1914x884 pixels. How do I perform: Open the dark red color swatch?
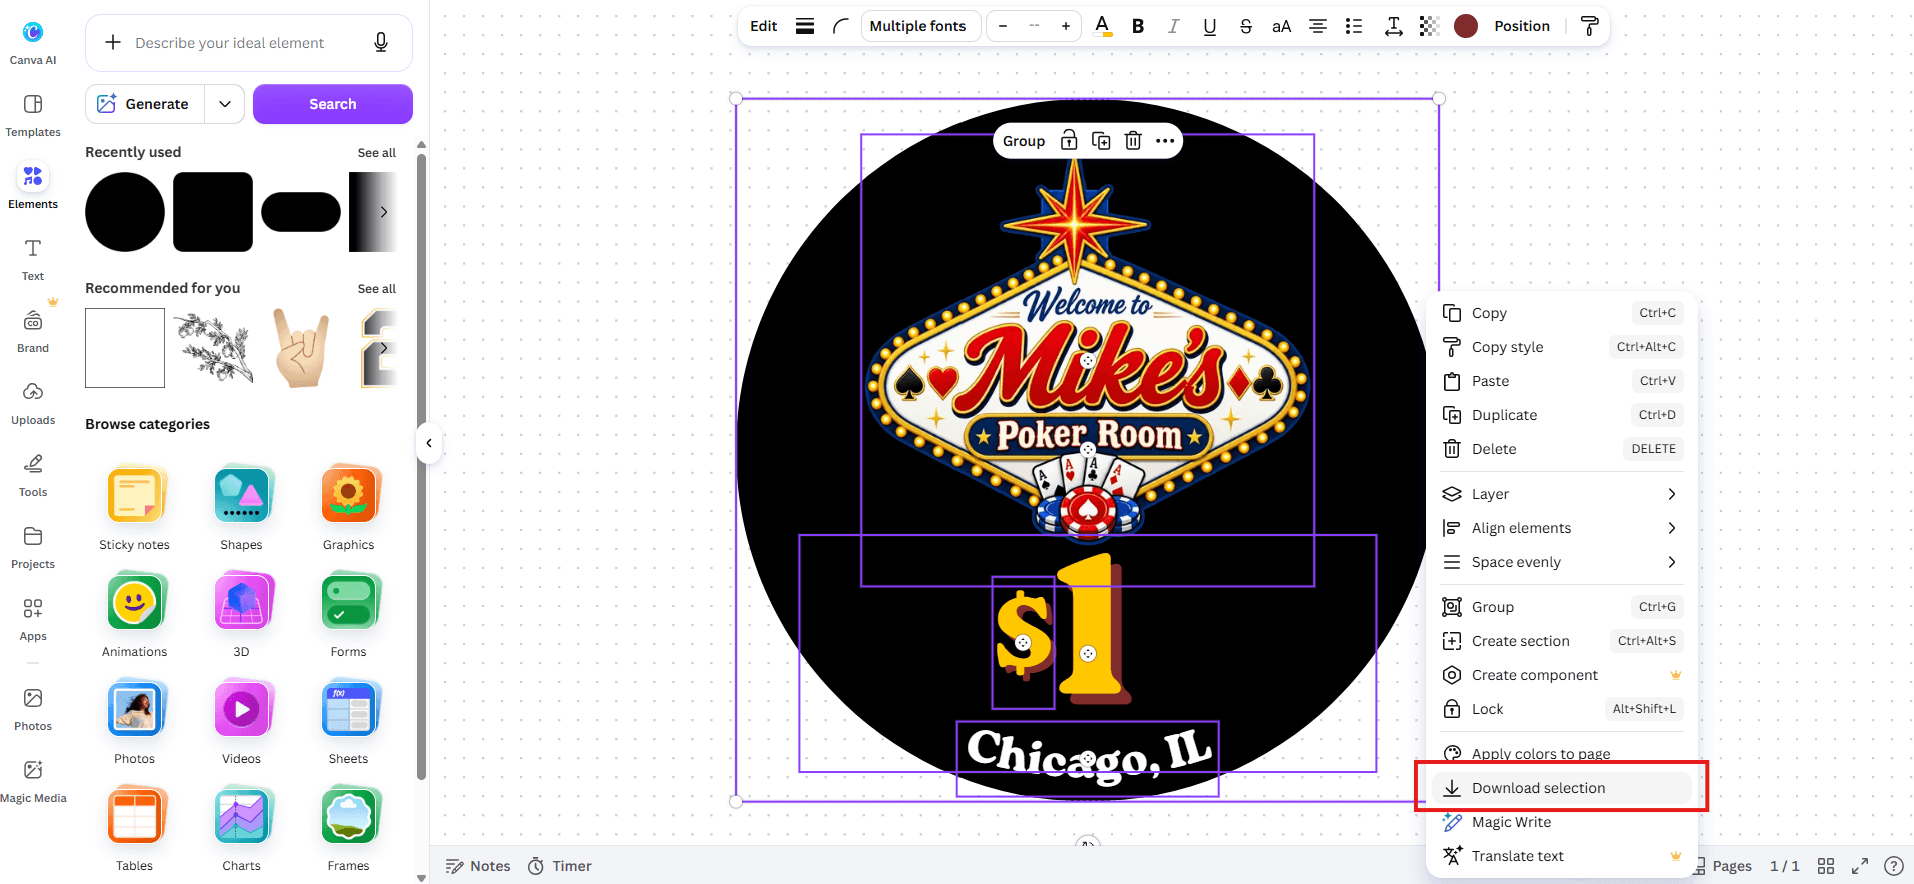point(1466,26)
